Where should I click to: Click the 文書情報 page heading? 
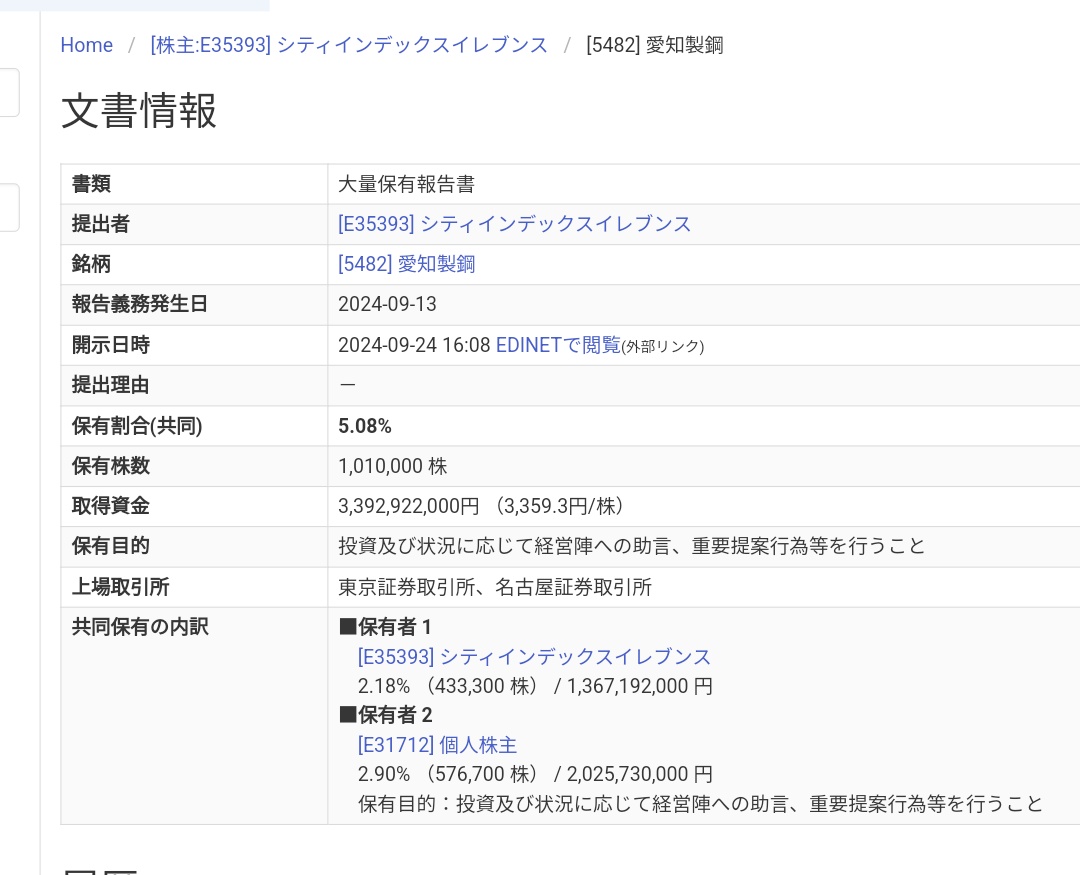tap(139, 110)
